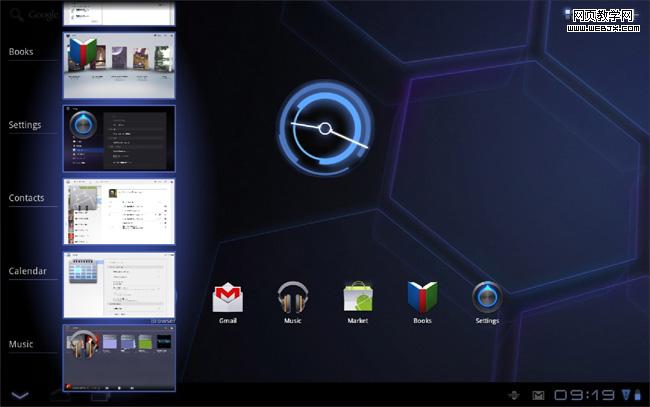Open the Books app on home screen
This screenshot has height=407, width=650.
click(422, 298)
